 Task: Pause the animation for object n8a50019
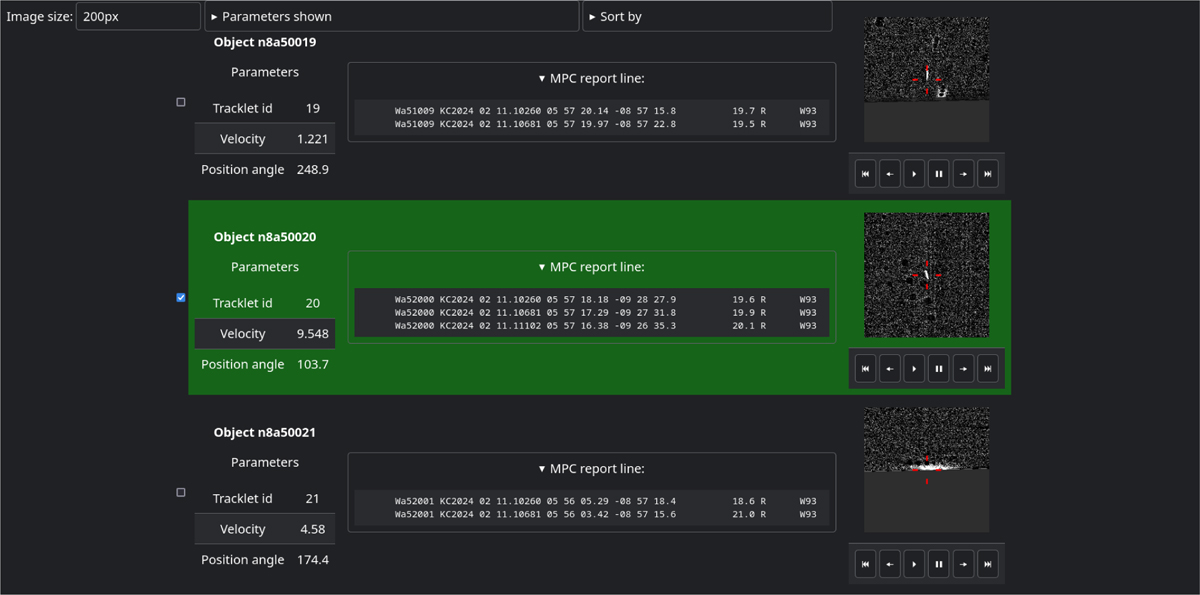938,173
